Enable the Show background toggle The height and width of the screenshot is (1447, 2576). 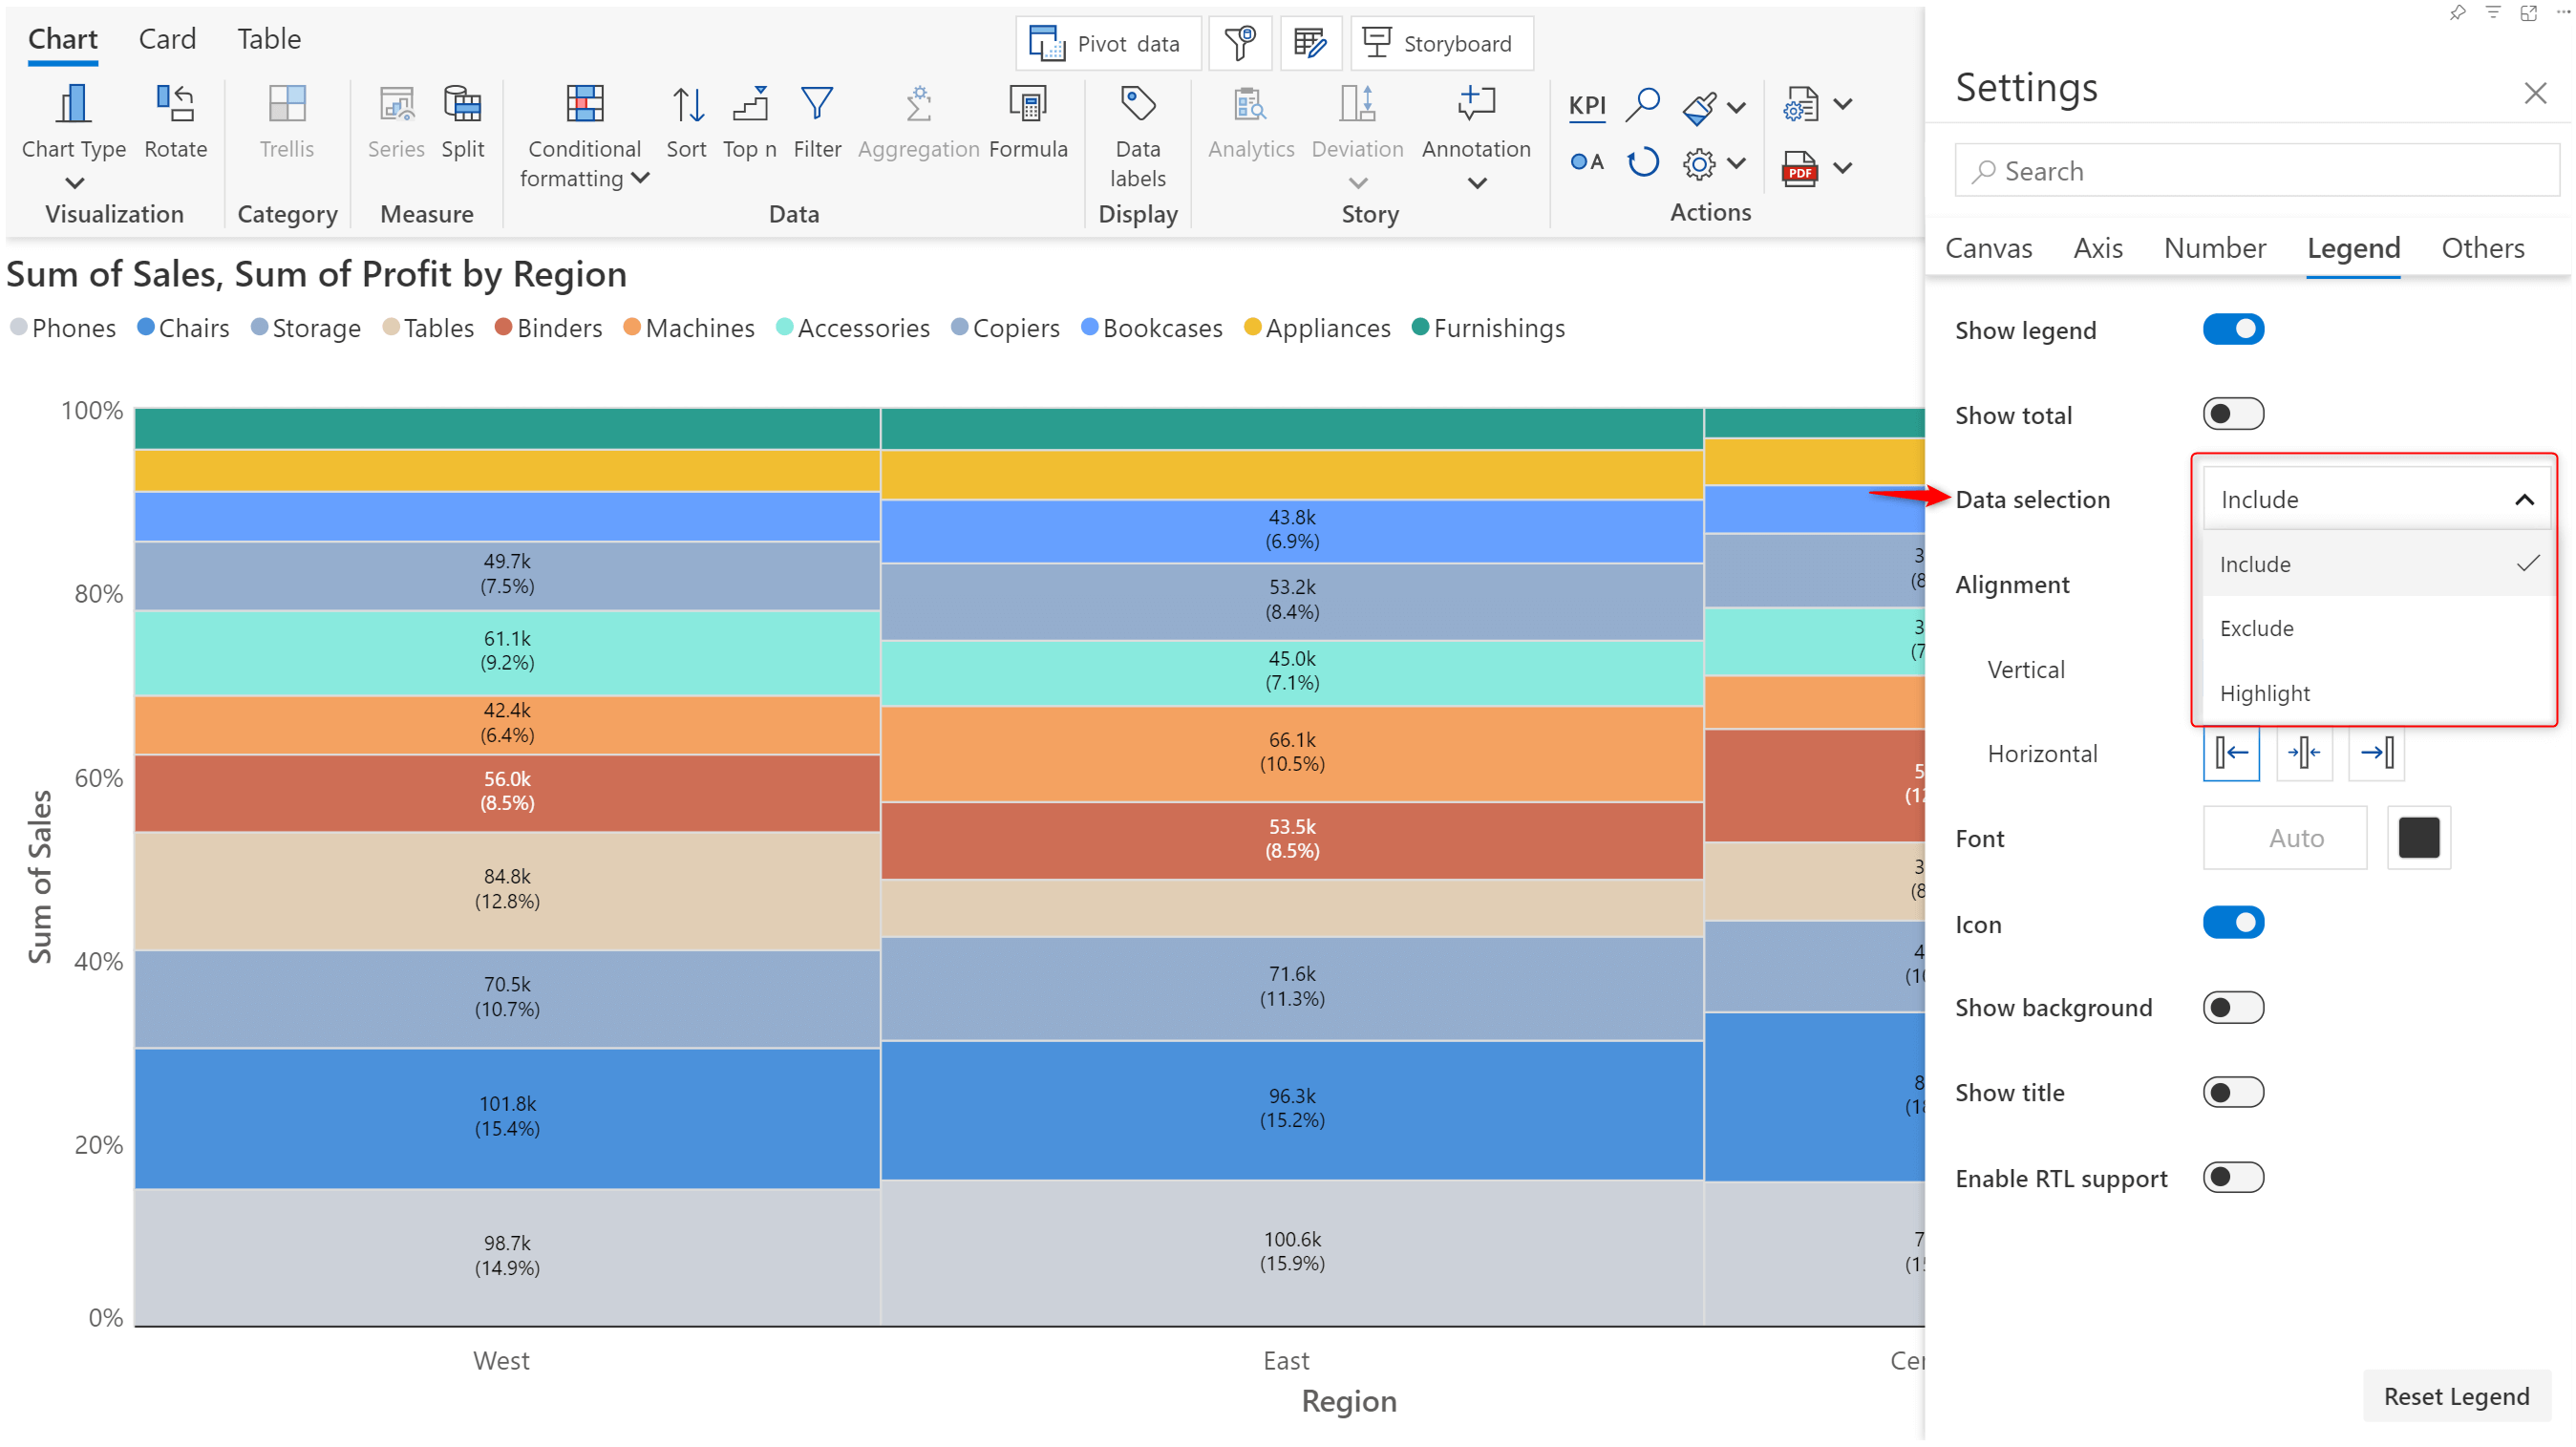(2233, 1007)
